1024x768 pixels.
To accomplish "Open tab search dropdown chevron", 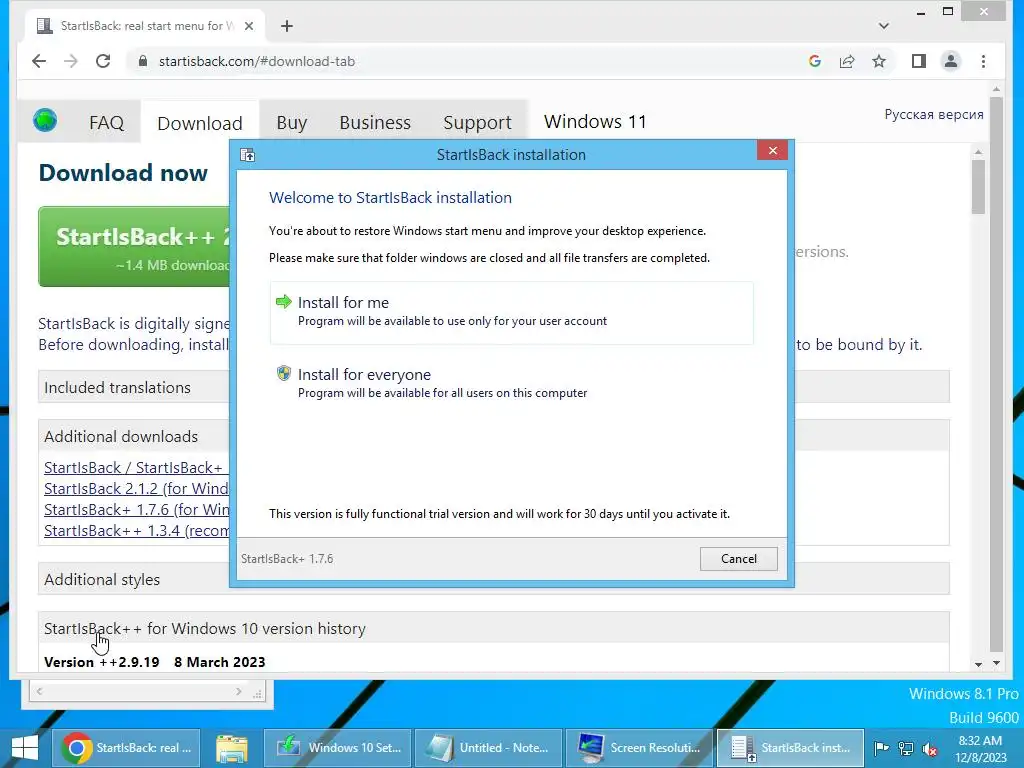I will (x=884, y=26).
